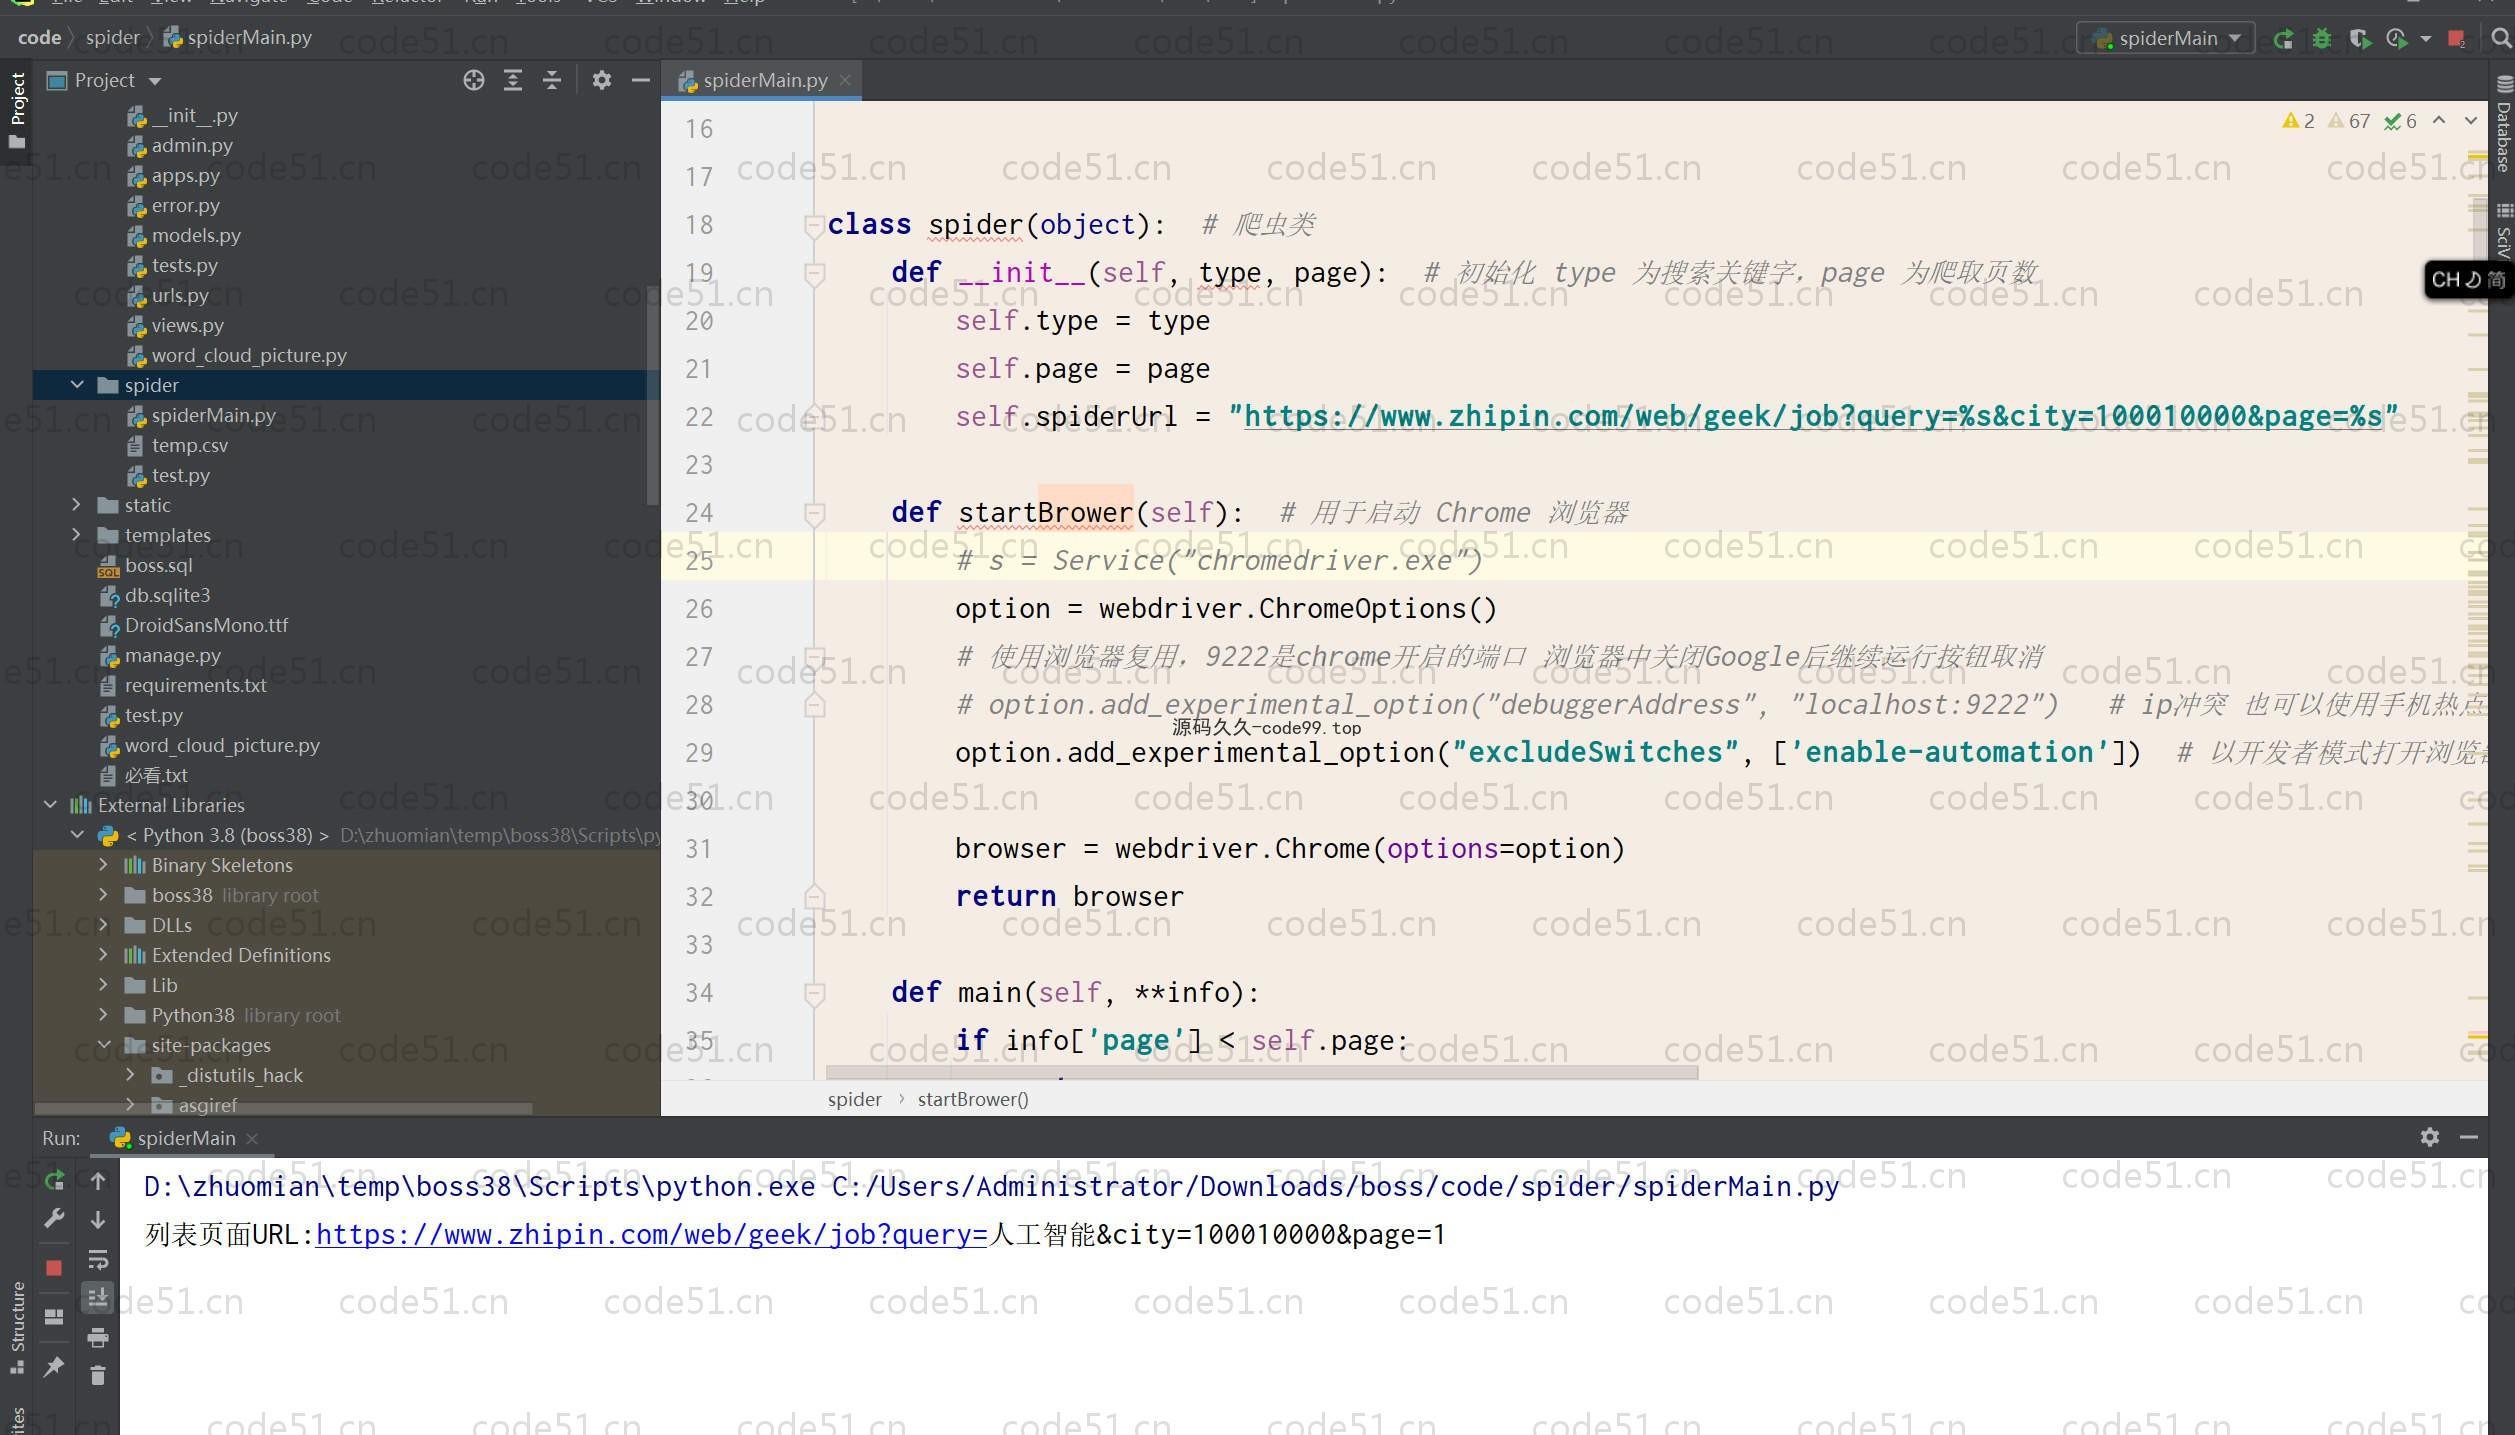Click Up the stack trace arrow
This screenshot has height=1435, width=2515.
[x=98, y=1181]
